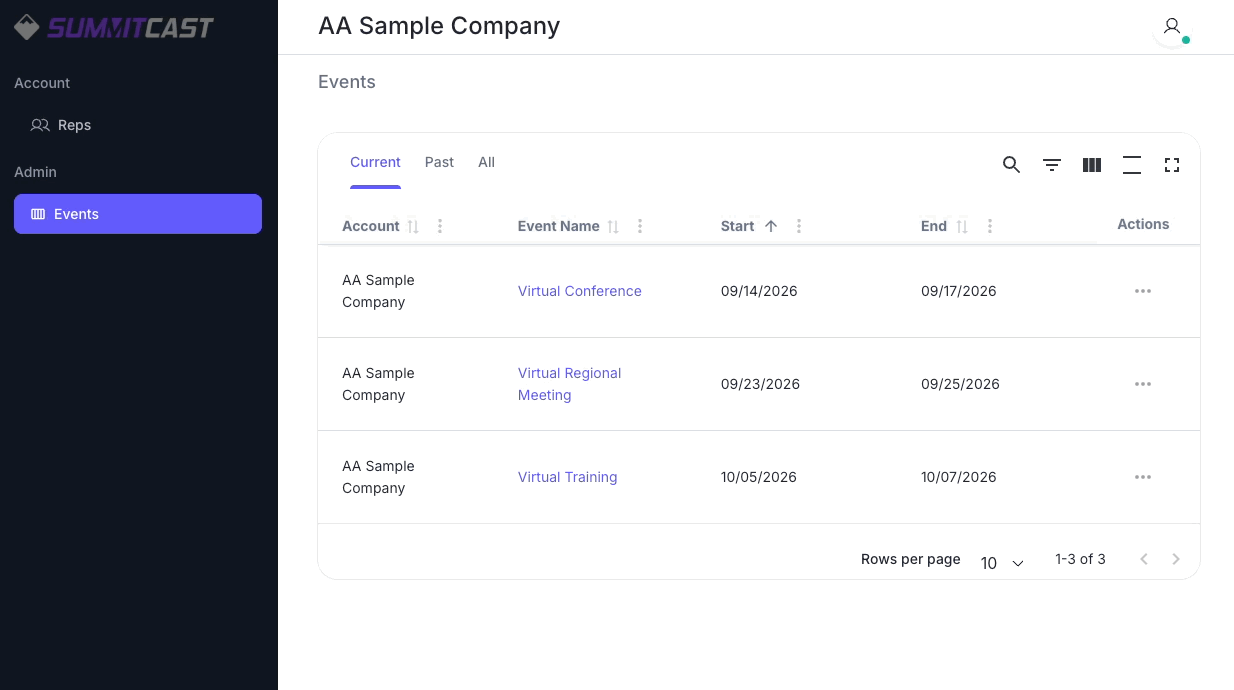1234x690 pixels.
Task: Go to the next page arrow
Action: pos(1176,559)
